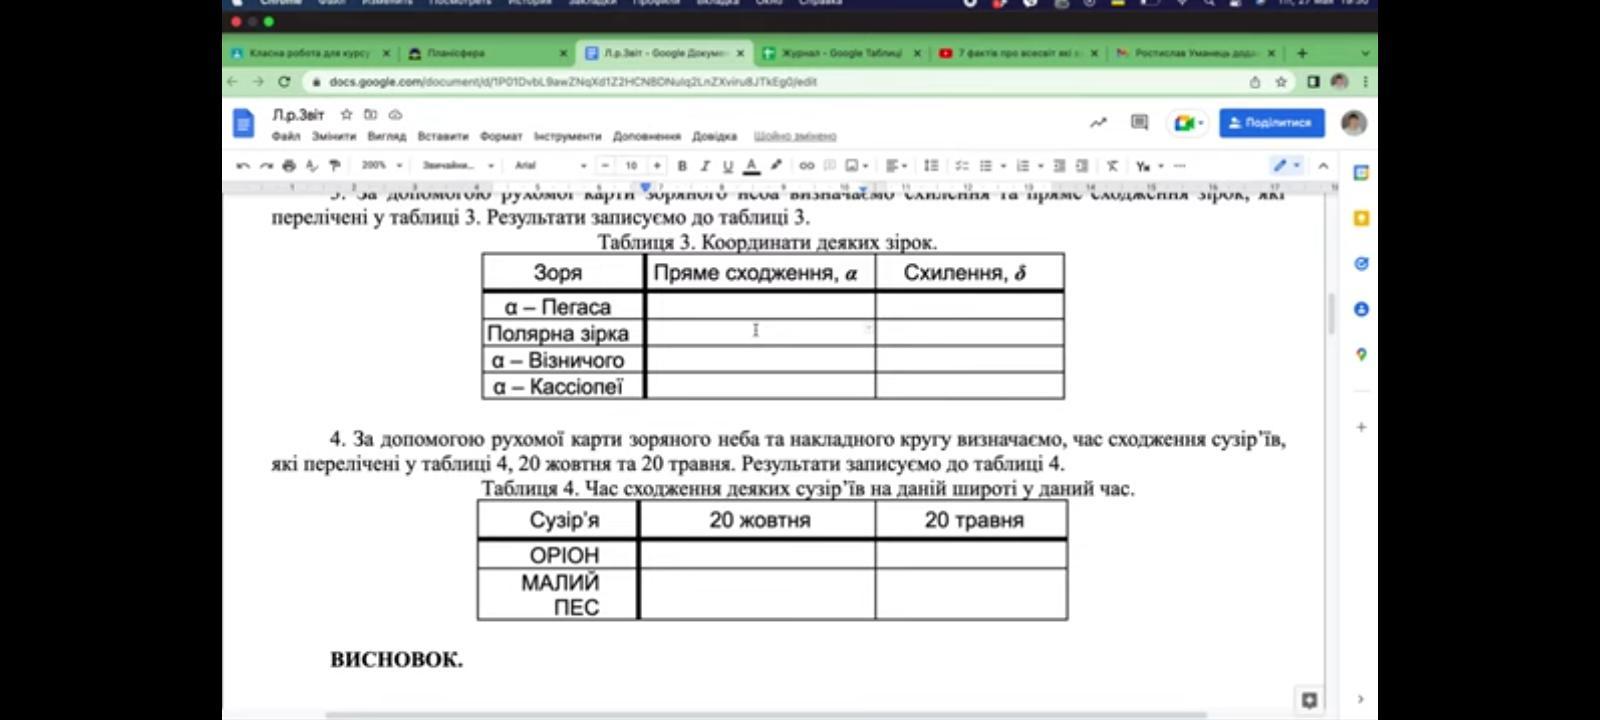Screen dimensions: 1600x720
Task: Print the document using printer icon
Action: [289, 166]
